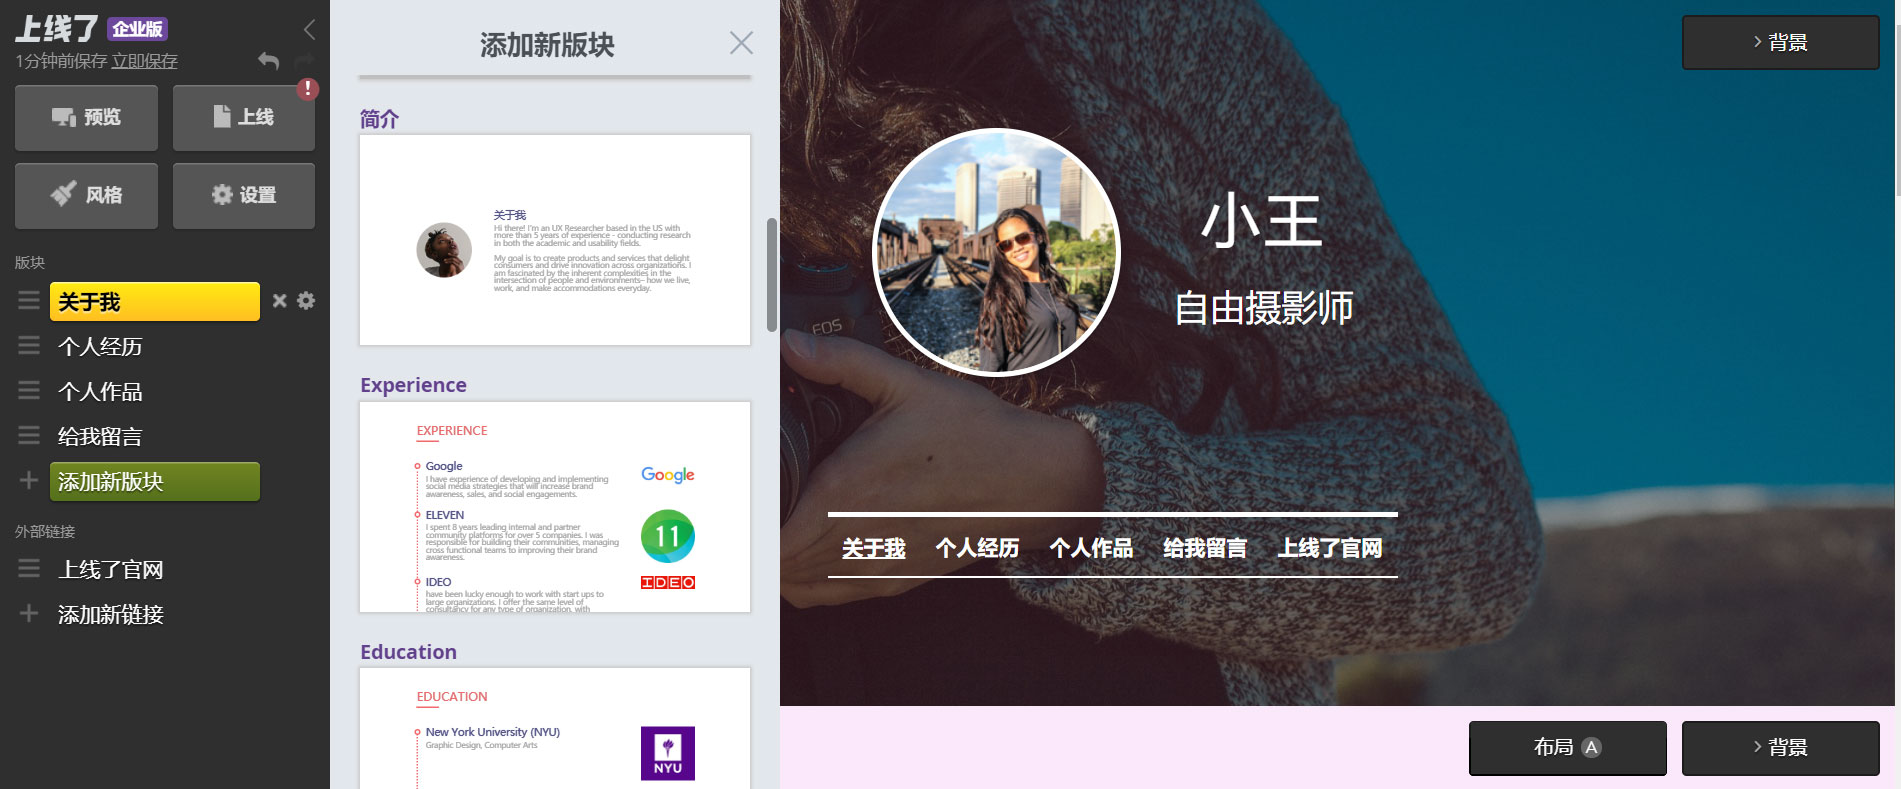Click the 立即保存 link
Viewport: 1901px width, 789px height.
pyautogui.click(x=145, y=61)
